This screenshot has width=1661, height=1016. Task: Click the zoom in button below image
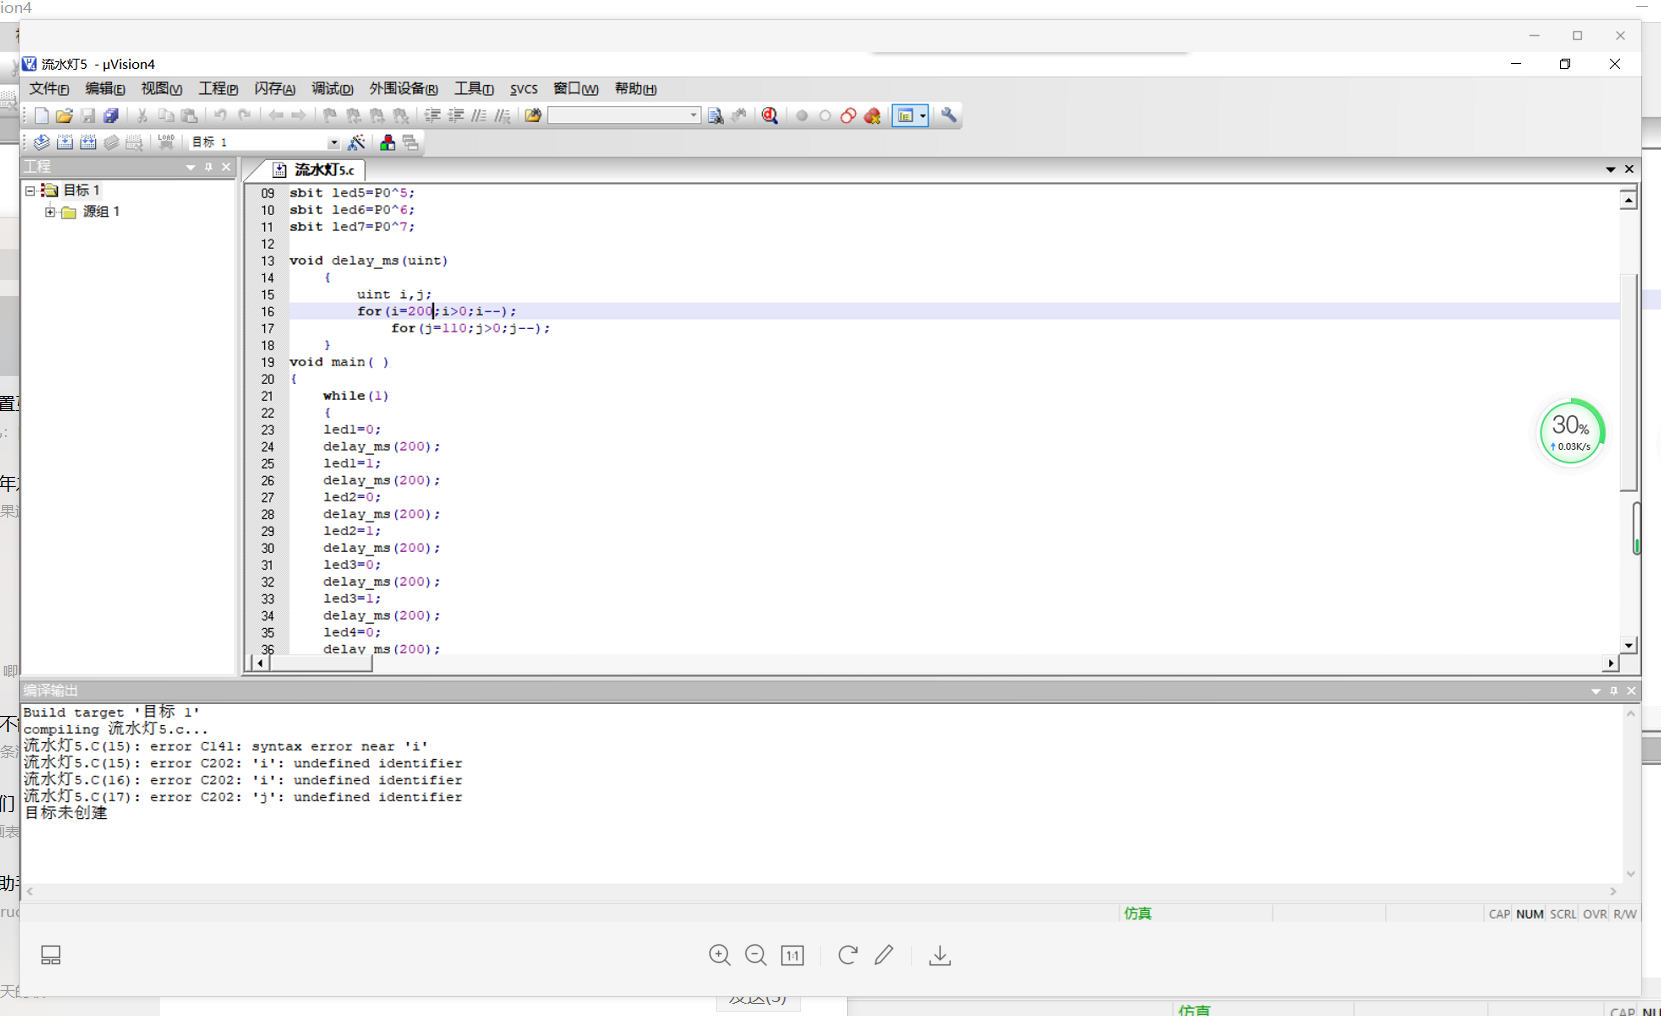719,956
